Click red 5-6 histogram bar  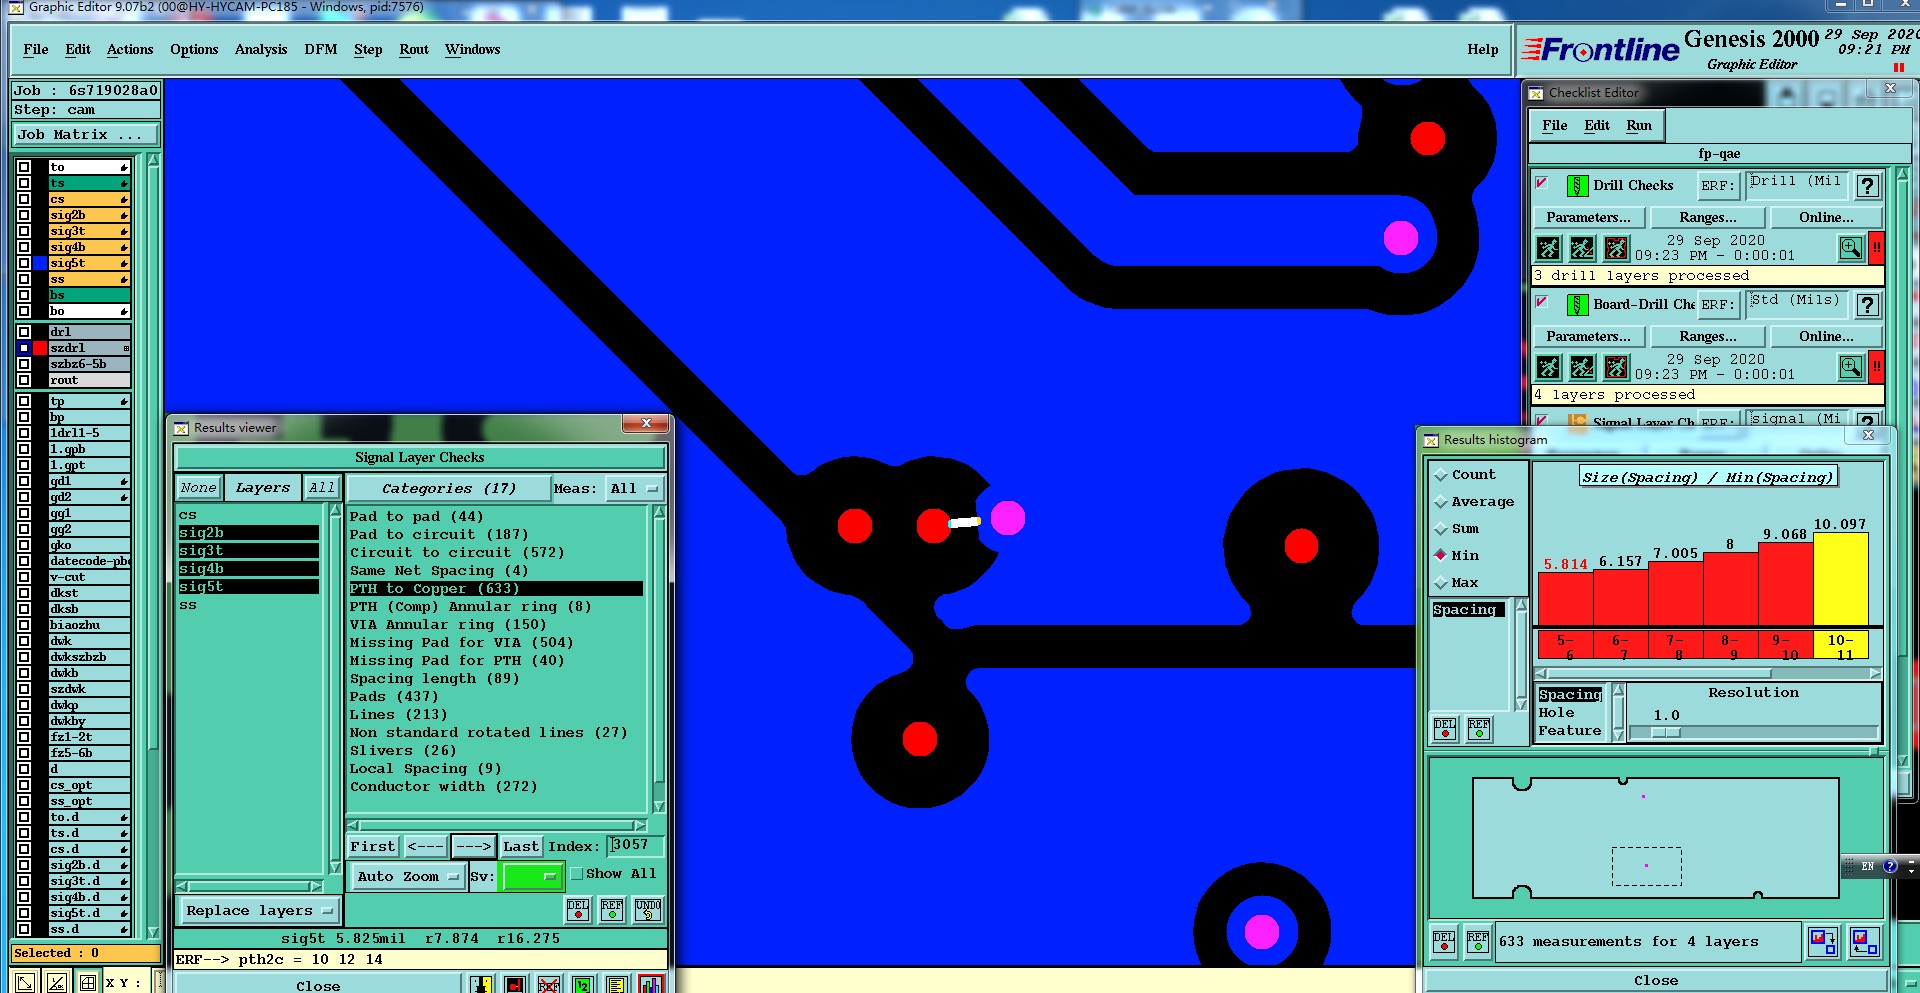click(x=1565, y=599)
